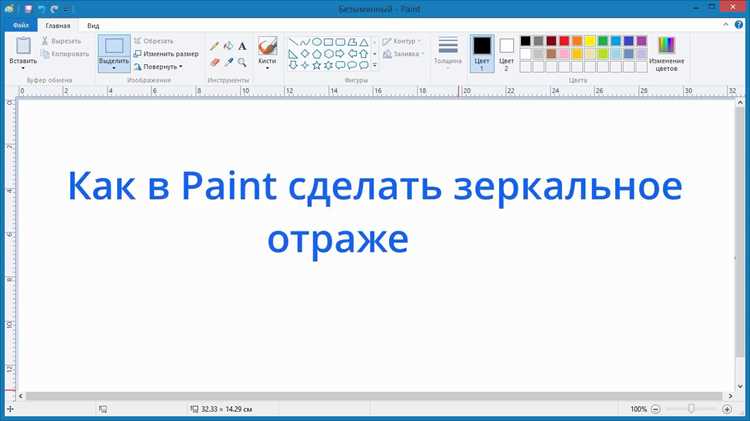750x421 pixels.
Task: Choose the Oval shape
Action: [317, 42]
